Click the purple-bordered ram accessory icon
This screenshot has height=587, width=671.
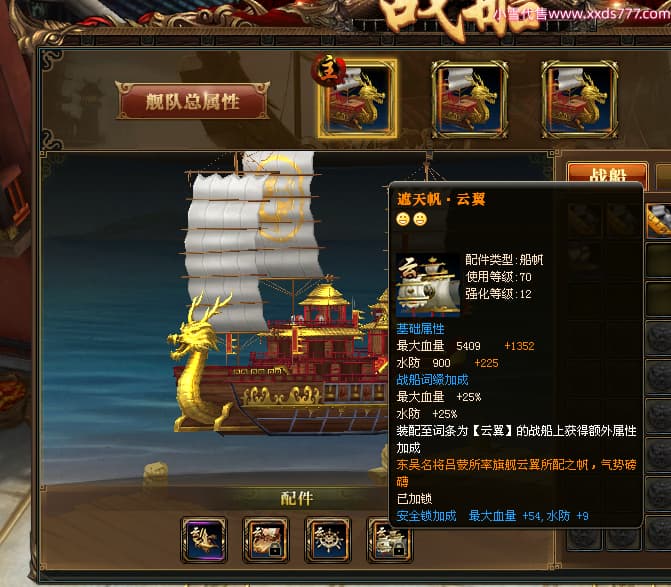pos(204,540)
